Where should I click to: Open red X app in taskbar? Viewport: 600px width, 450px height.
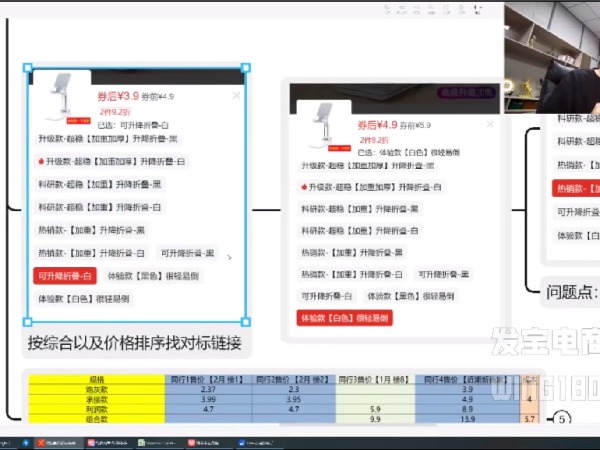tap(57, 443)
